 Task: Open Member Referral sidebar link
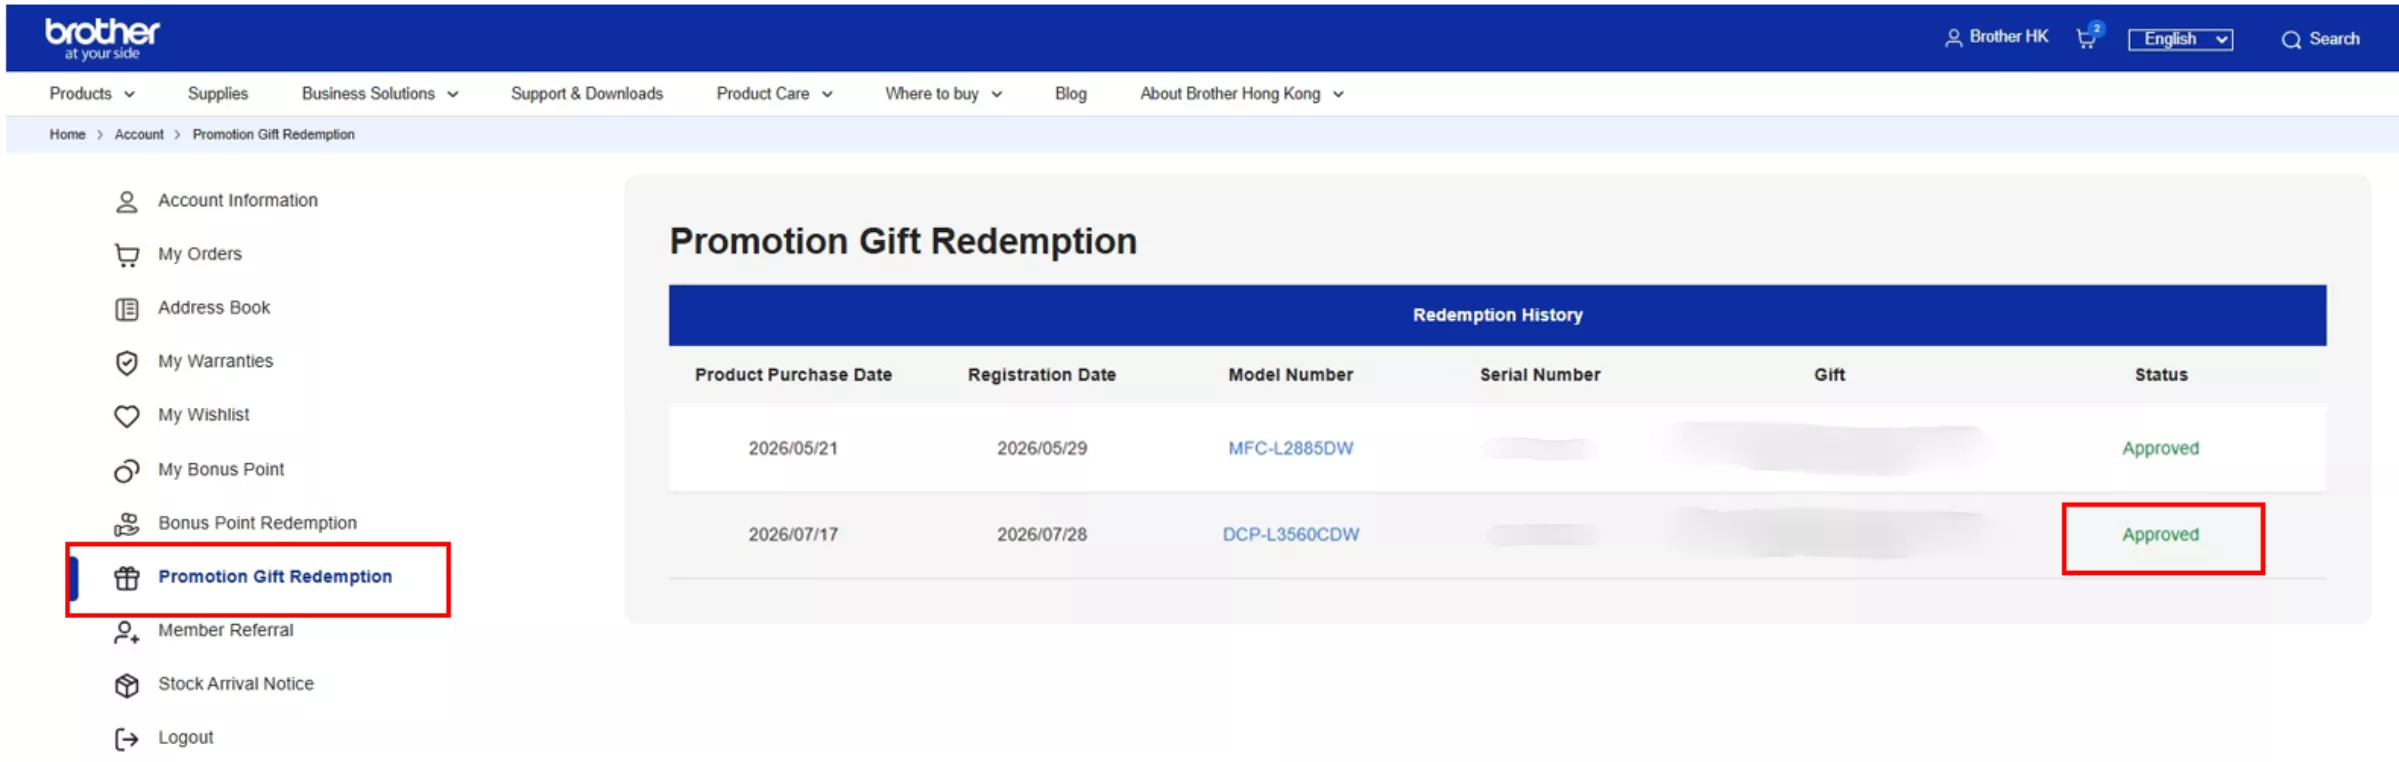(x=225, y=630)
